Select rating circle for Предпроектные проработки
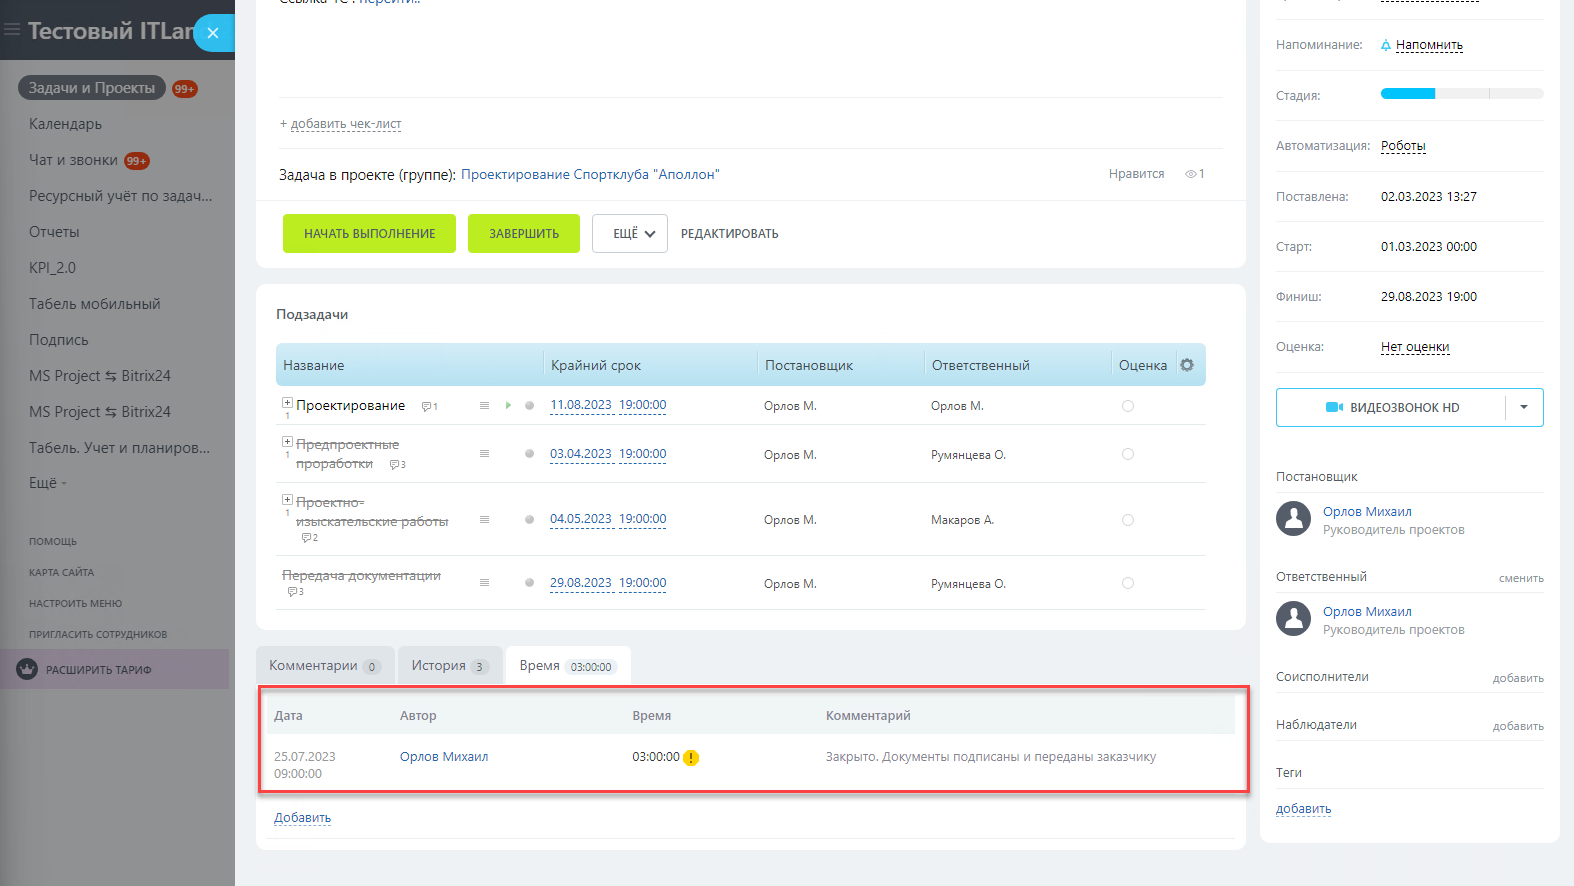This screenshot has height=886, width=1574. (x=1128, y=454)
